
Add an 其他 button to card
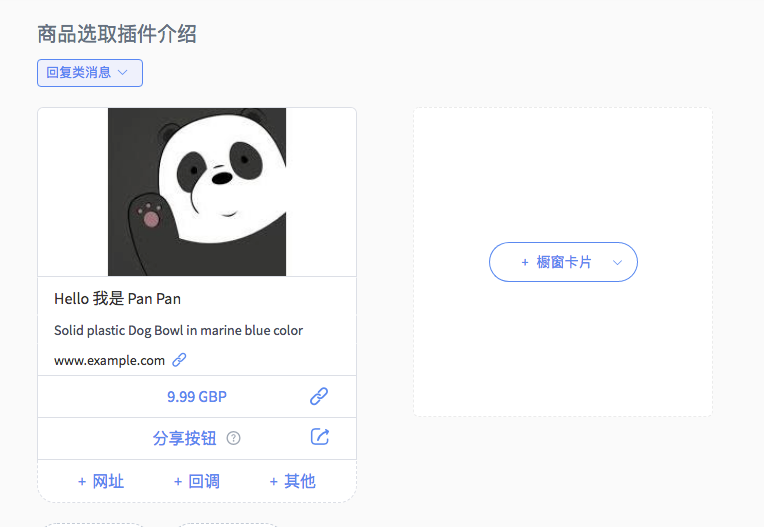pos(292,482)
